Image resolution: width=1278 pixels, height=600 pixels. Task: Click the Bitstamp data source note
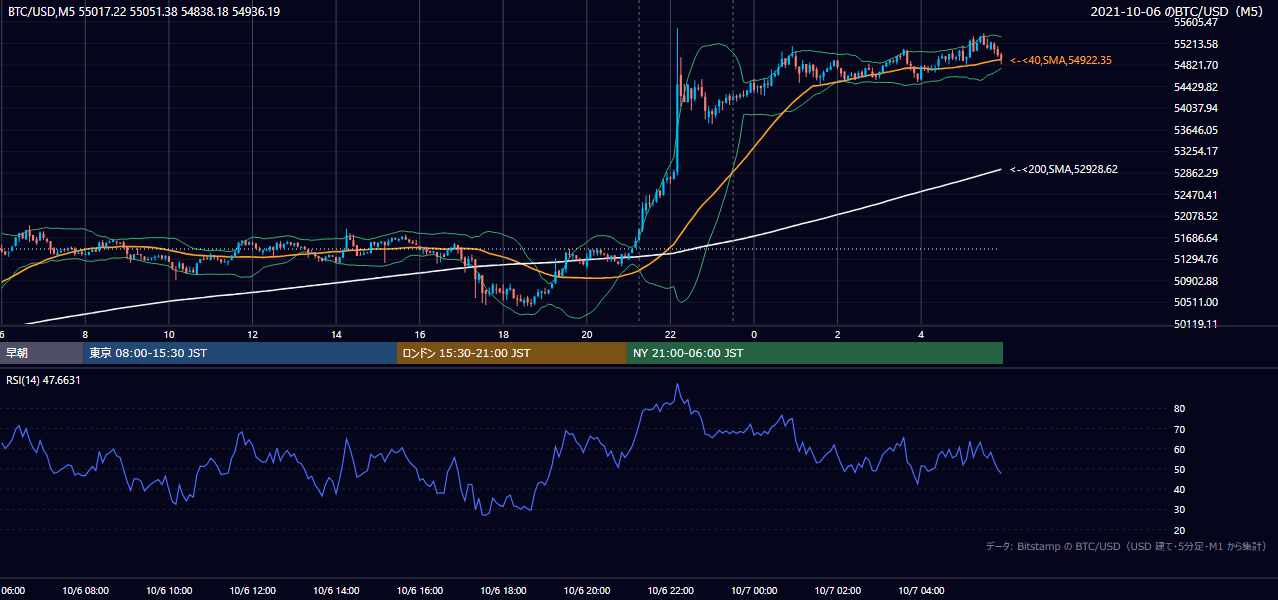pyautogui.click(x=1126, y=546)
